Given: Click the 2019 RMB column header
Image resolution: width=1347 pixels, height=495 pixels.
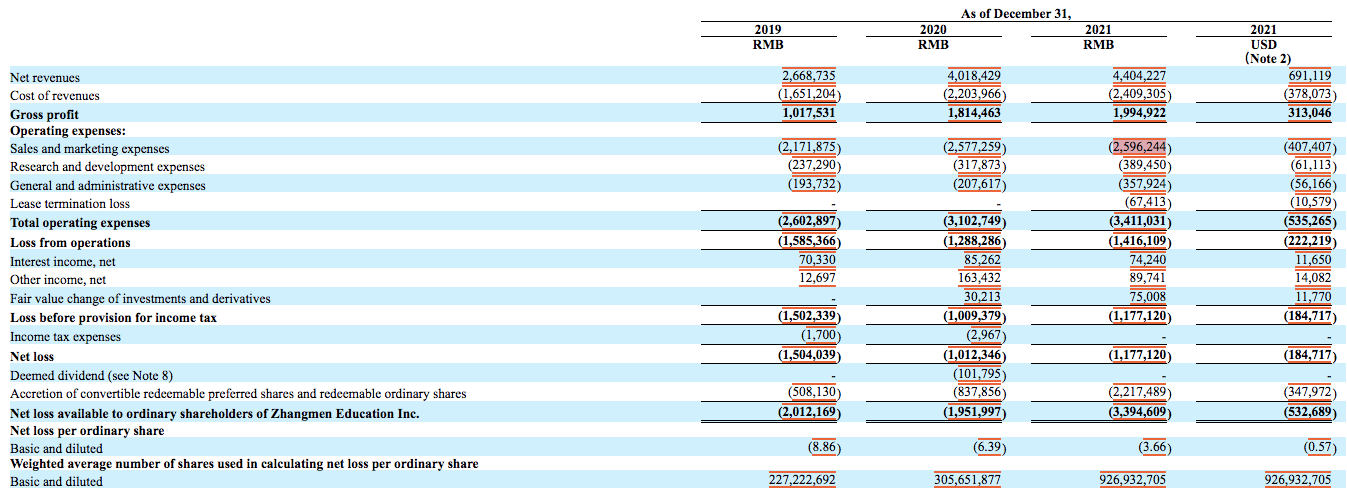Looking at the screenshot, I should 767,38.
